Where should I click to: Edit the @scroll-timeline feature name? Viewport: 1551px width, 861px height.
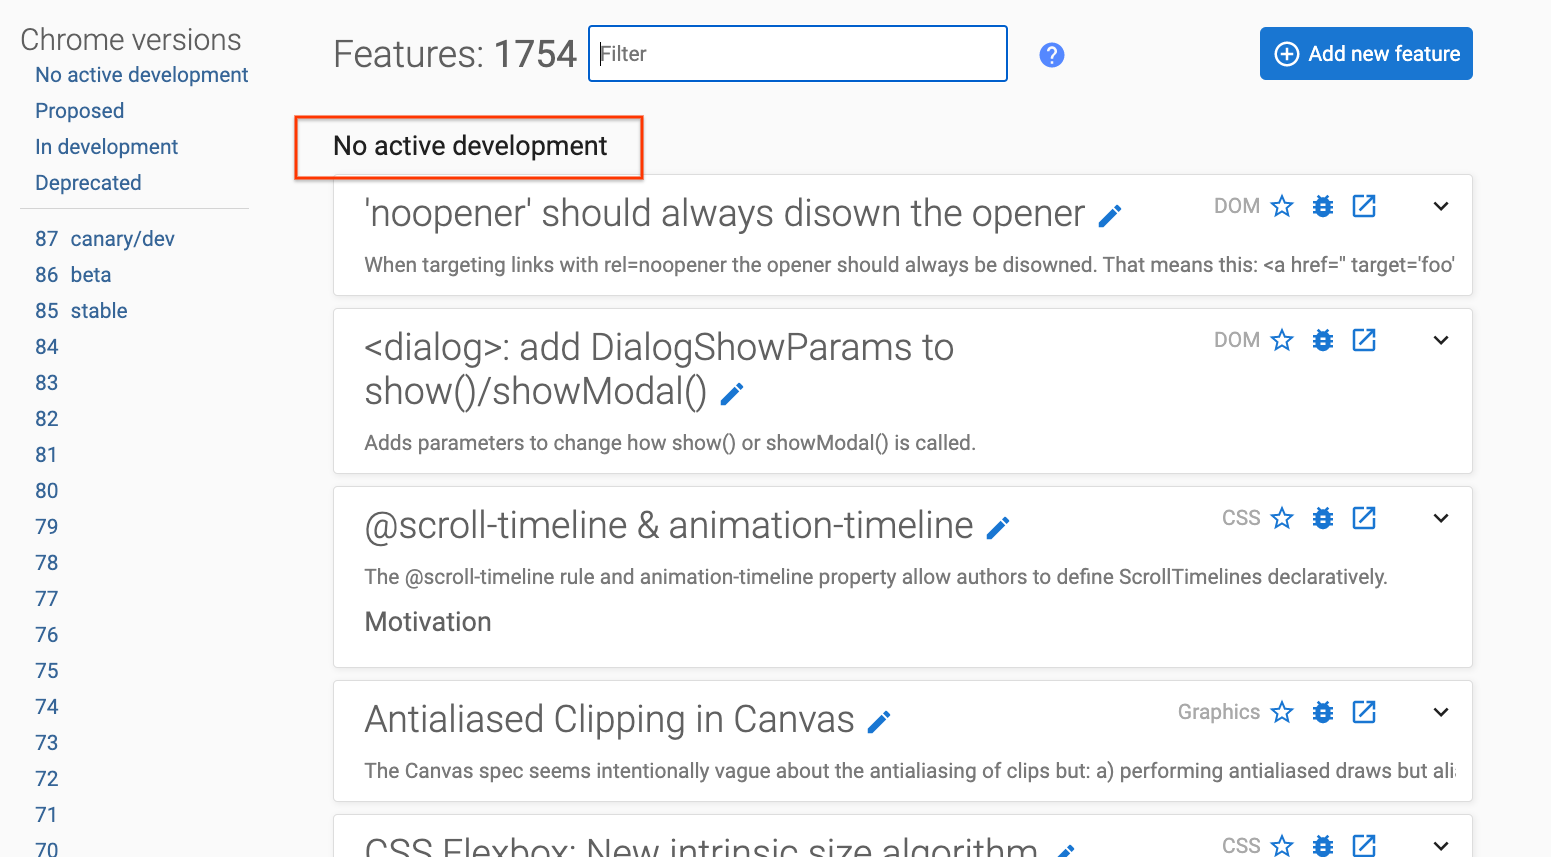[998, 527]
